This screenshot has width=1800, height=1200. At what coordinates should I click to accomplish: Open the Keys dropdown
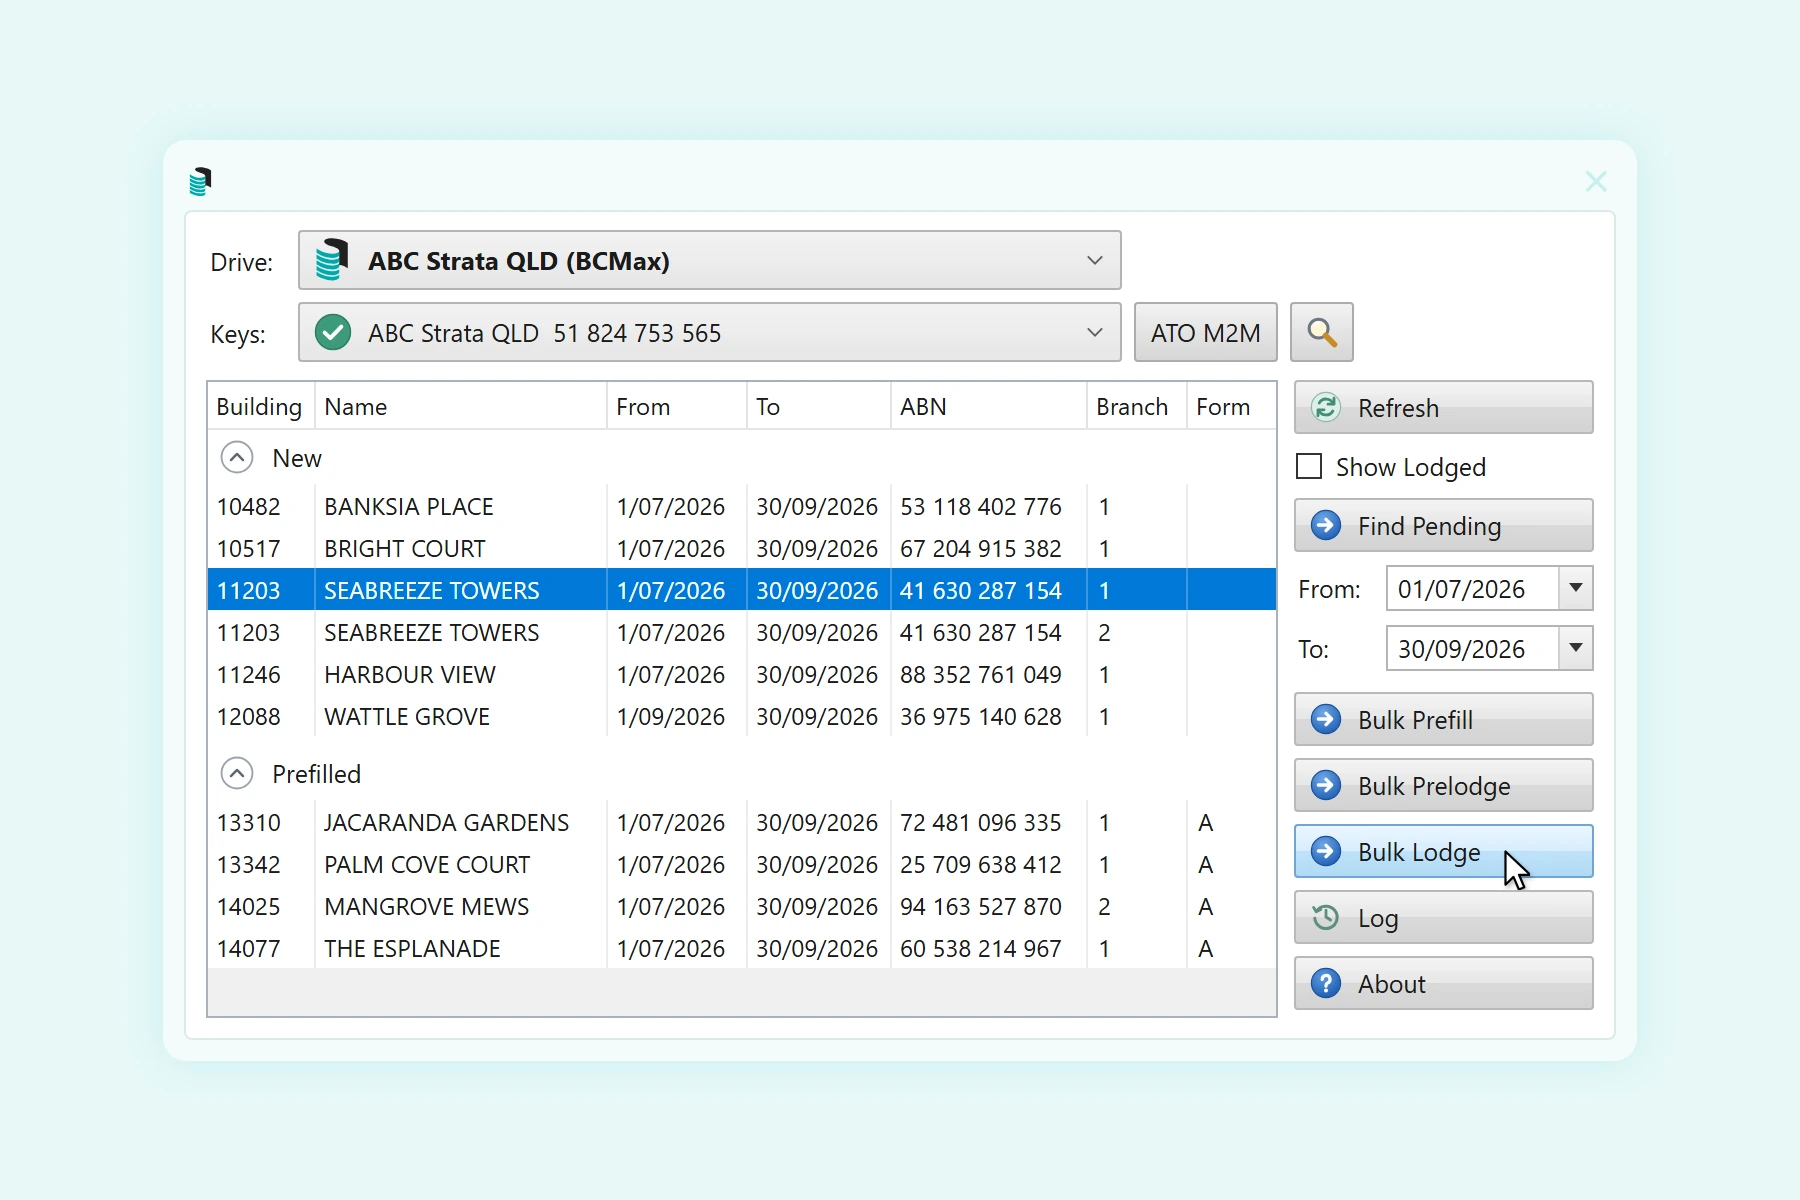(709, 332)
